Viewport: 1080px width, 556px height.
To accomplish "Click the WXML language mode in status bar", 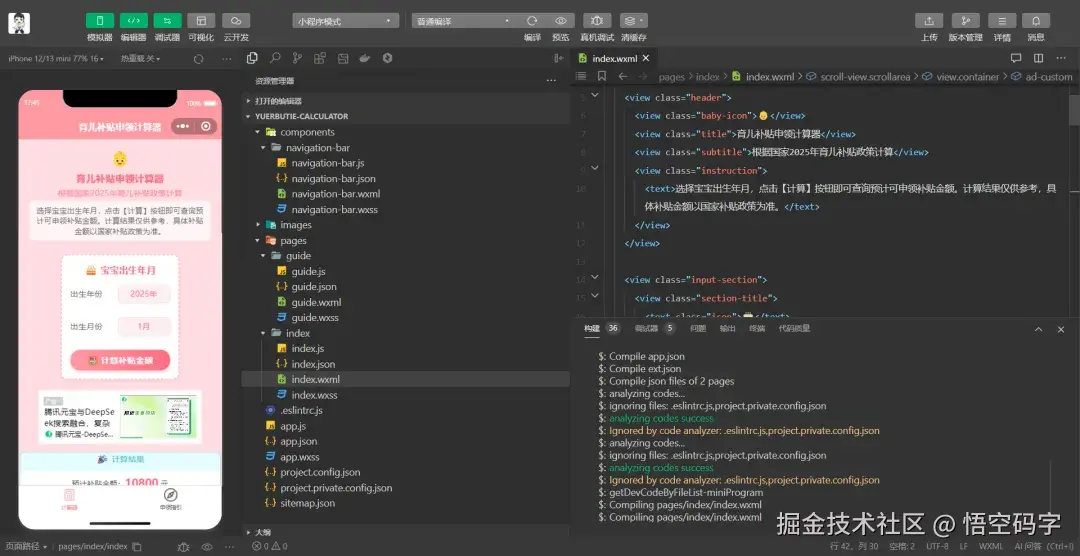I will 990,546.
